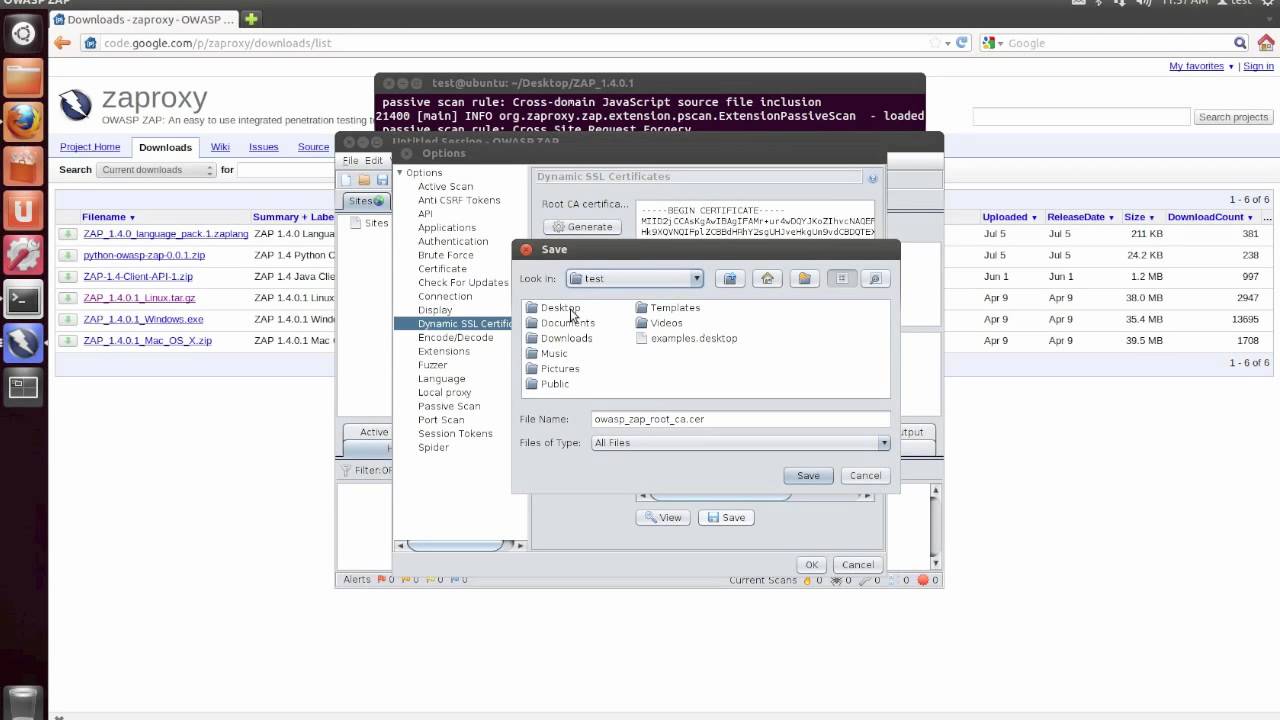Select the Pictures folder in file list
The height and width of the screenshot is (720, 1280).
point(553,369)
